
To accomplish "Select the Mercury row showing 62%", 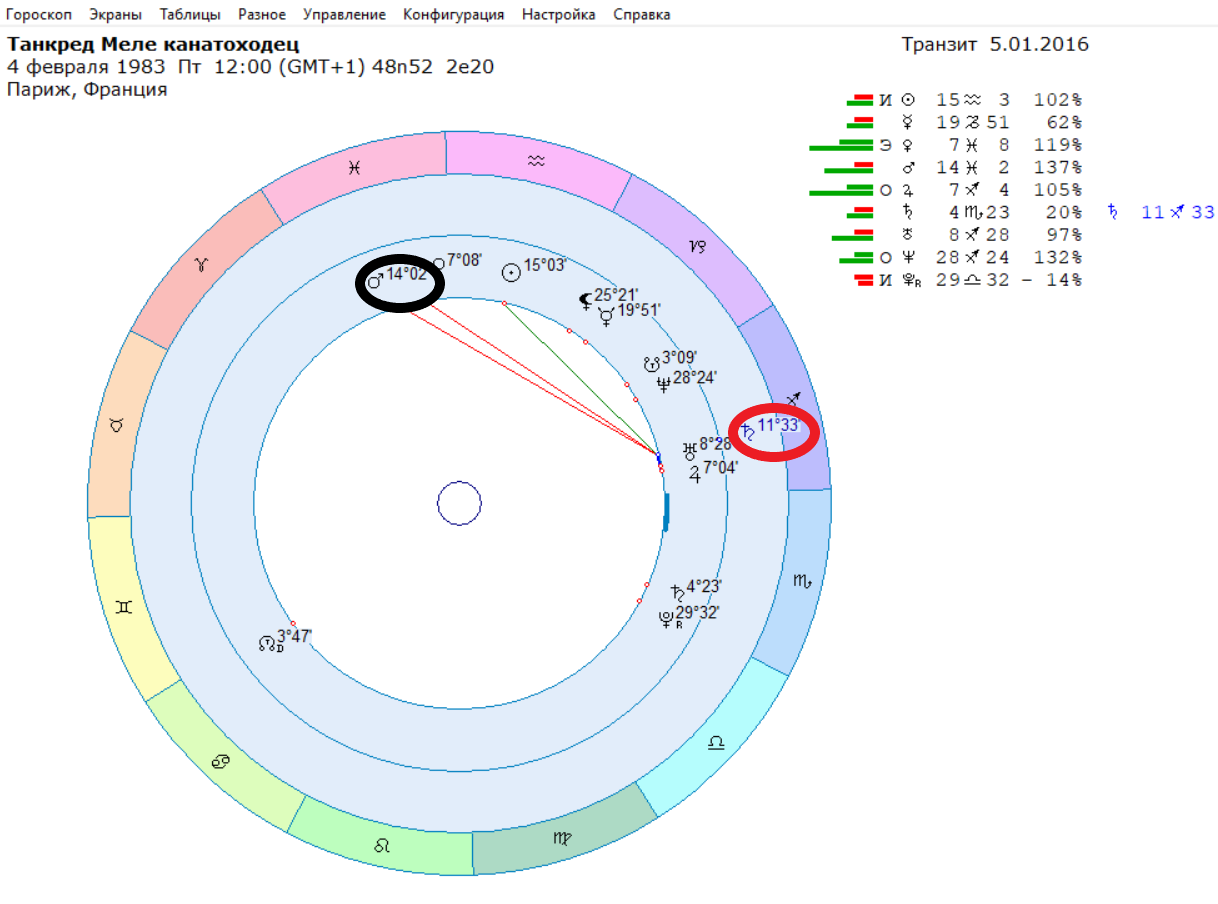I will pos(963,122).
